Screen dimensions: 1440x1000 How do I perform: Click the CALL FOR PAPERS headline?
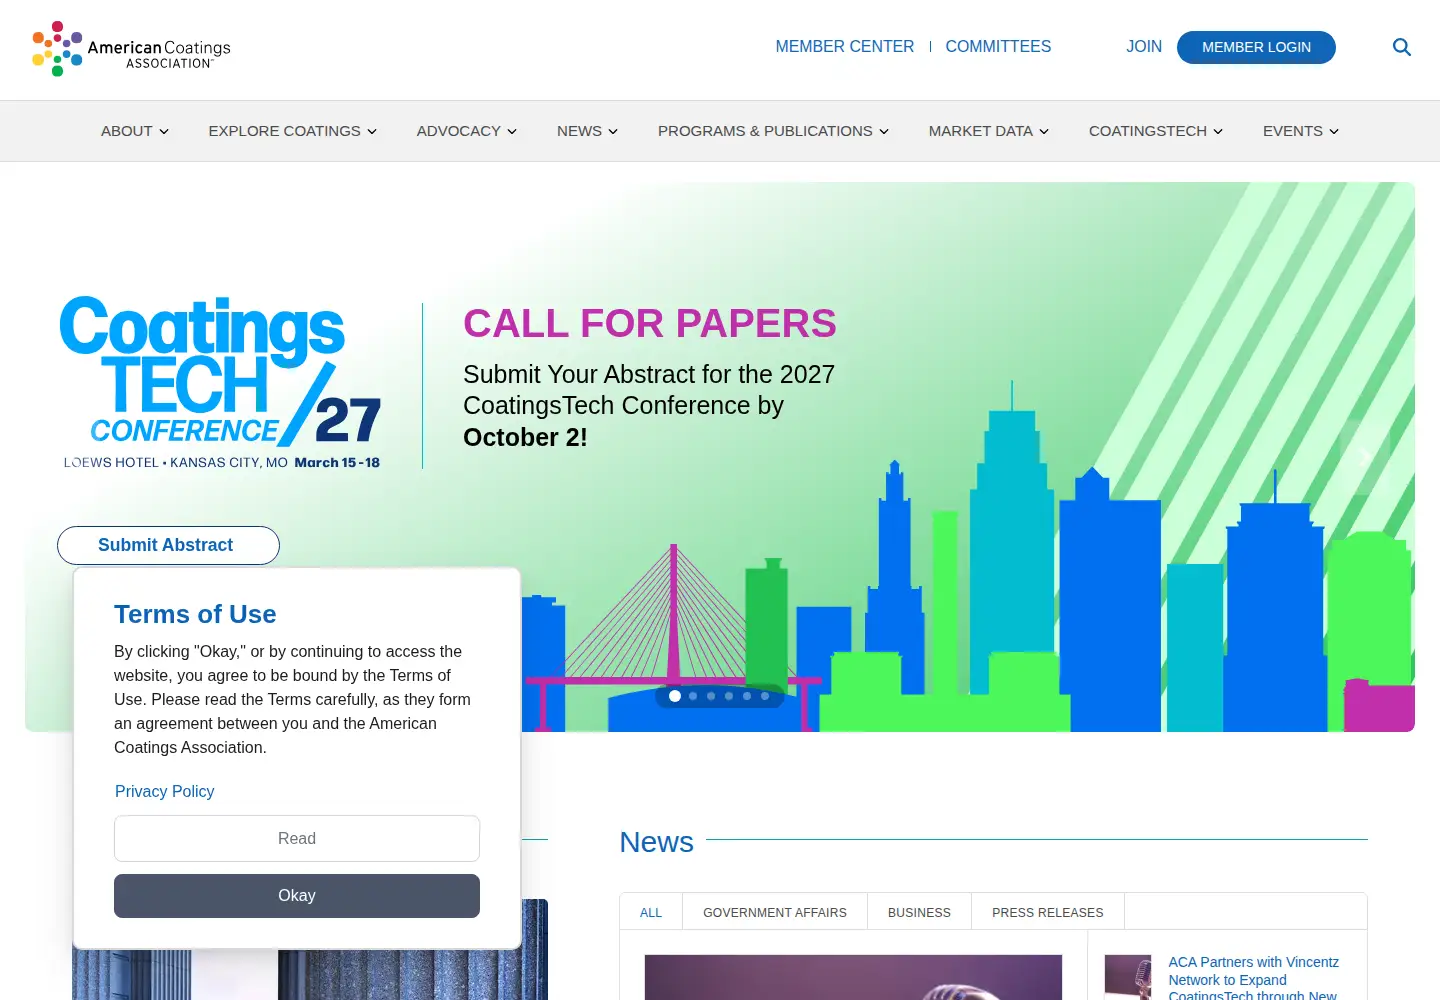650,323
